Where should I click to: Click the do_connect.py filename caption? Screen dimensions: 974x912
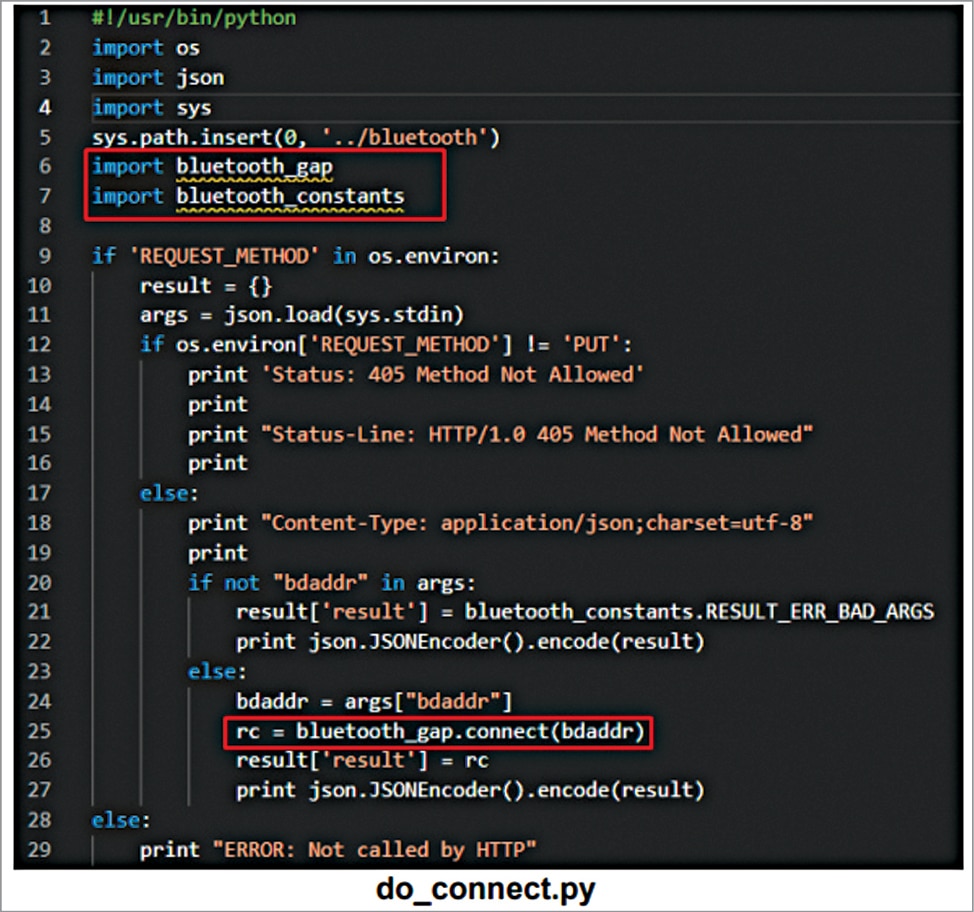coord(487,888)
